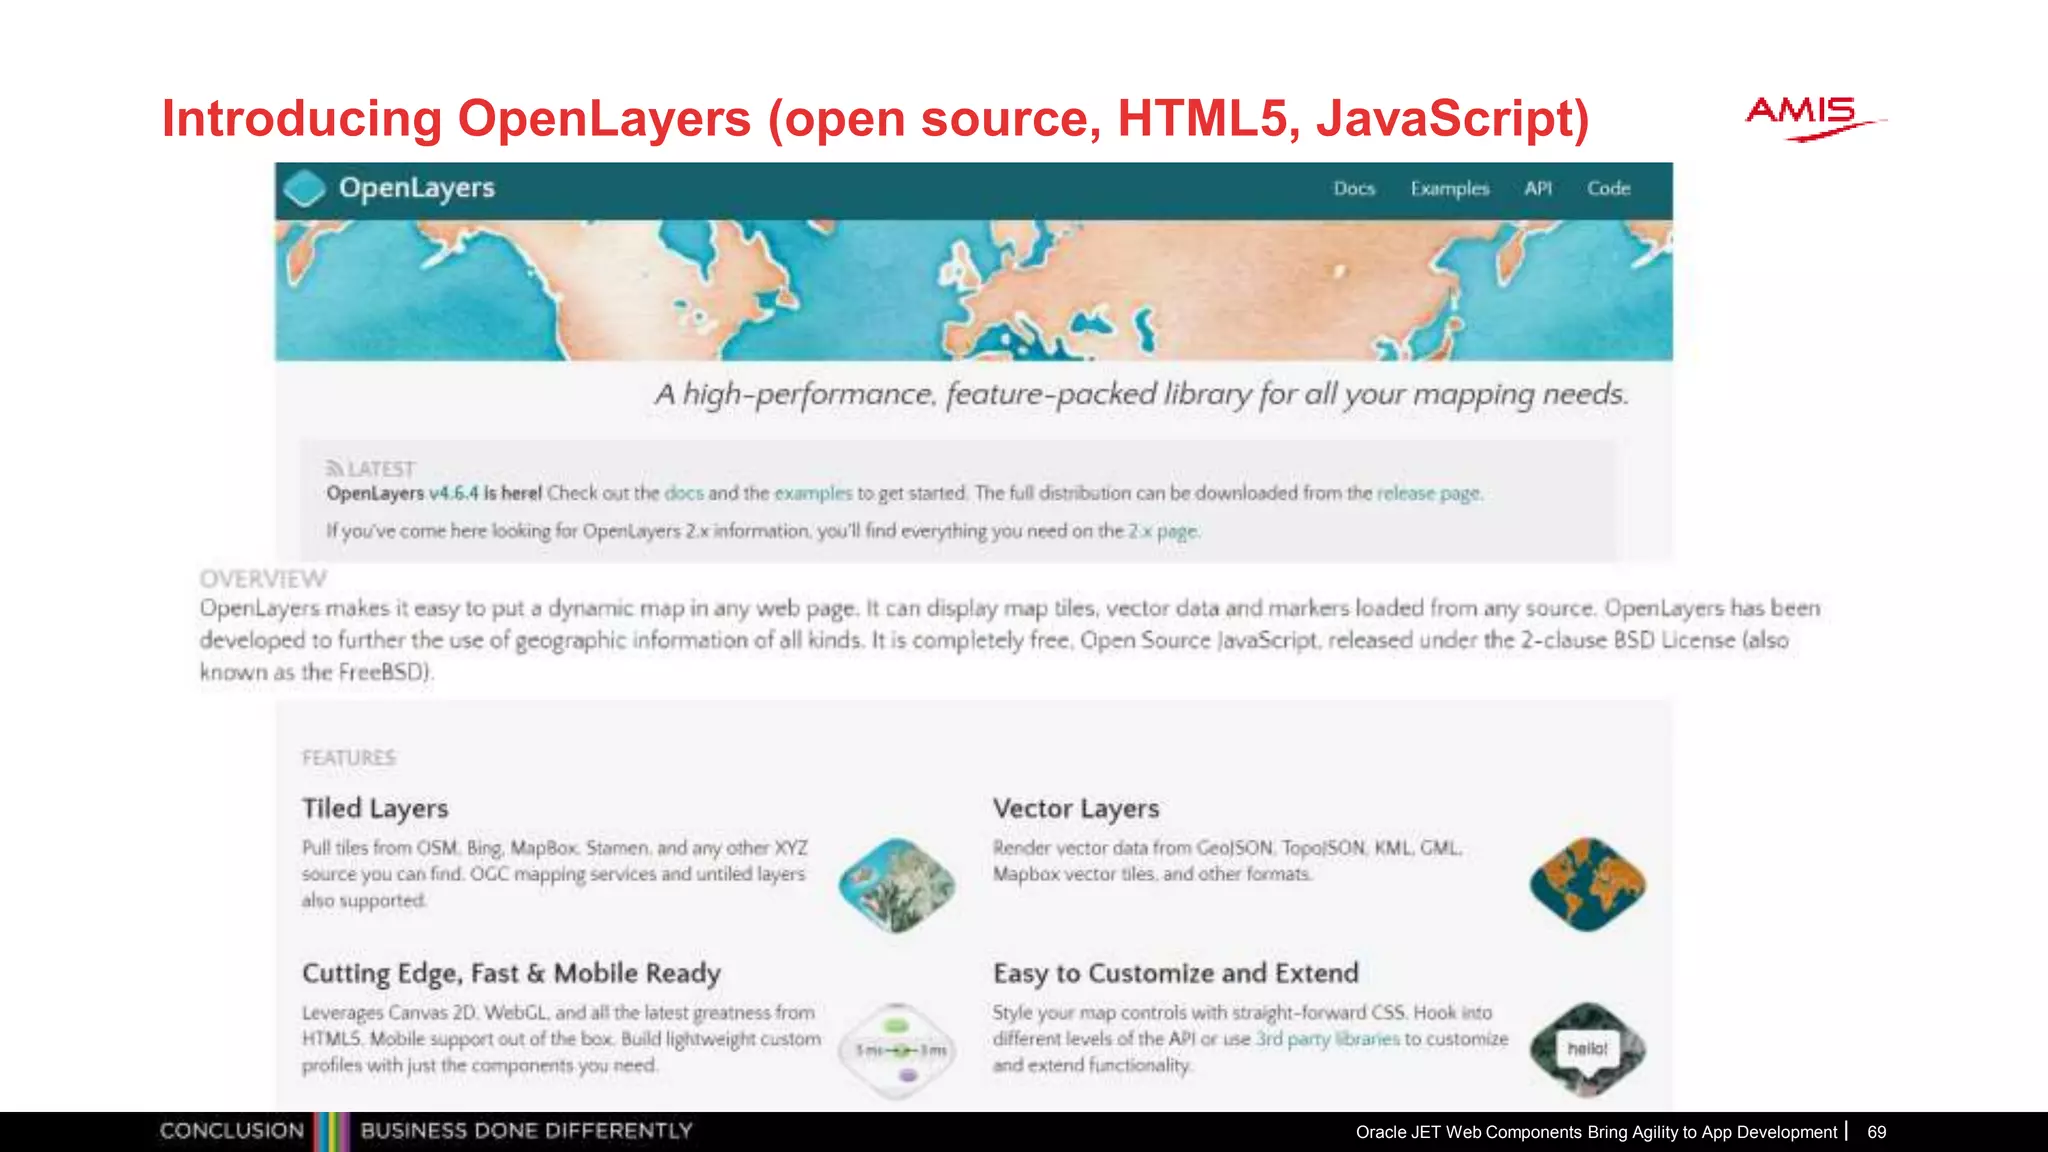
Task: Click the Vector Layers globe diamond icon
Action: [x=1588, y=884]
